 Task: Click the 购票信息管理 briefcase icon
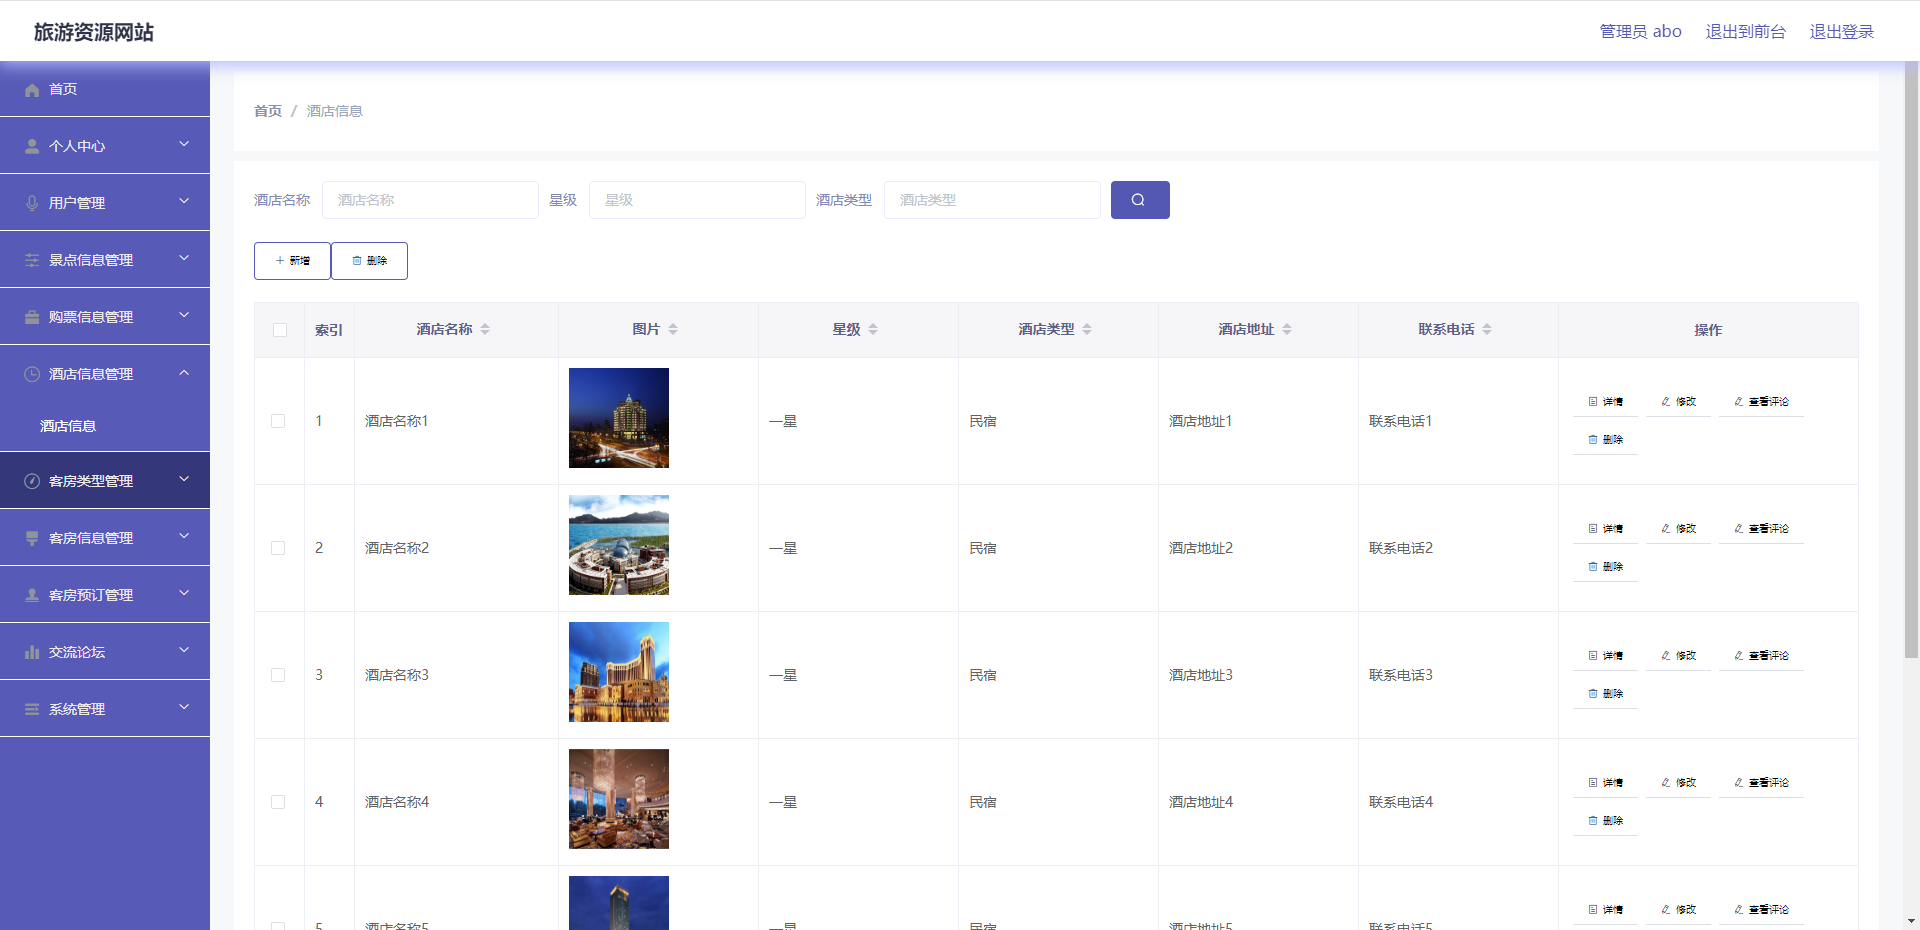pos(32,317)
